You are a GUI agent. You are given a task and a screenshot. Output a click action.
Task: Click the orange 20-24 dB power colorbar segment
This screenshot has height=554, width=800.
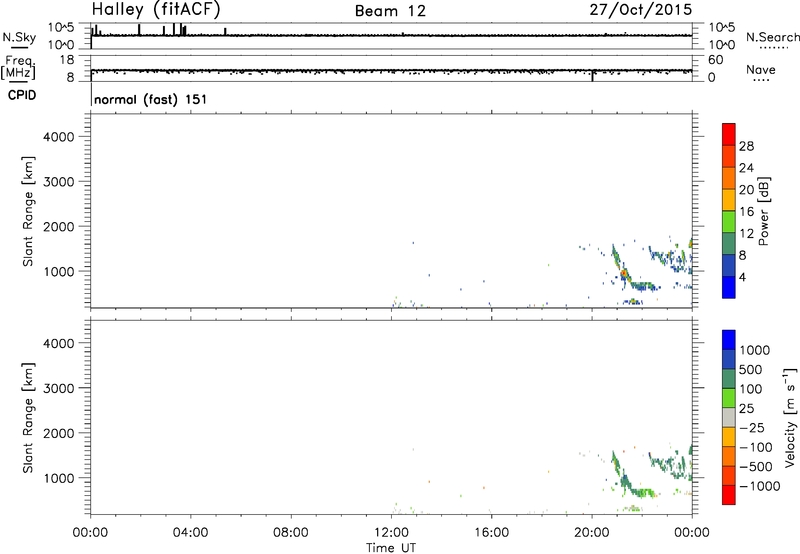729,178
